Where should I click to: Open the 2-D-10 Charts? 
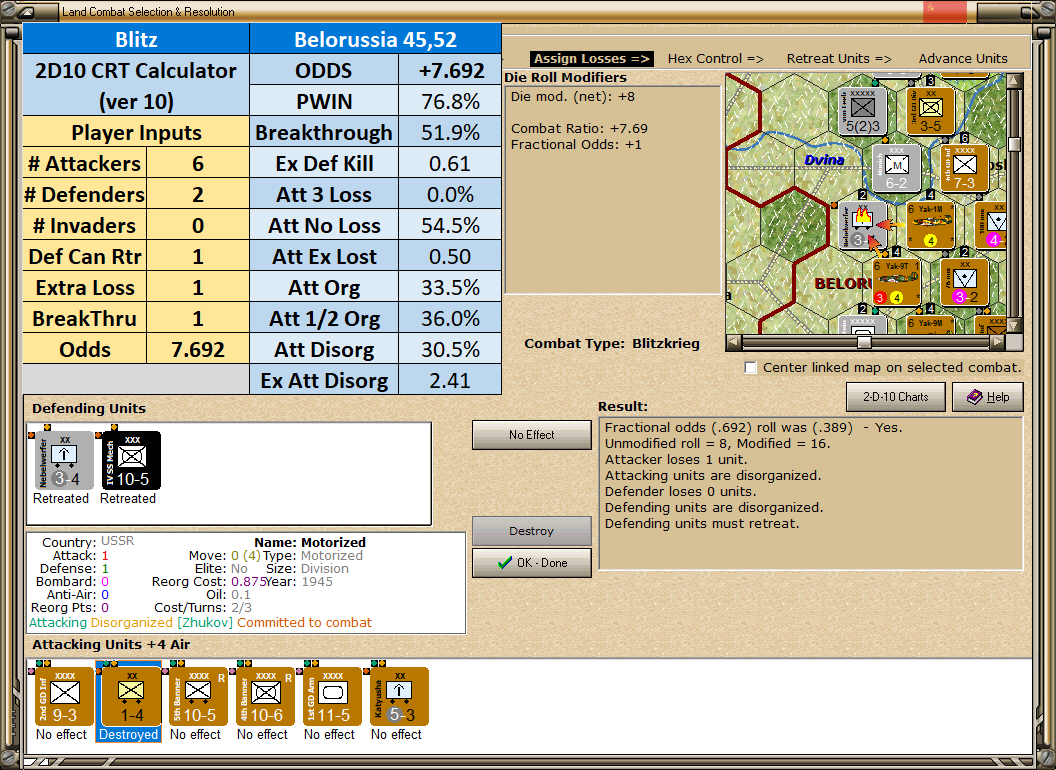896,397
